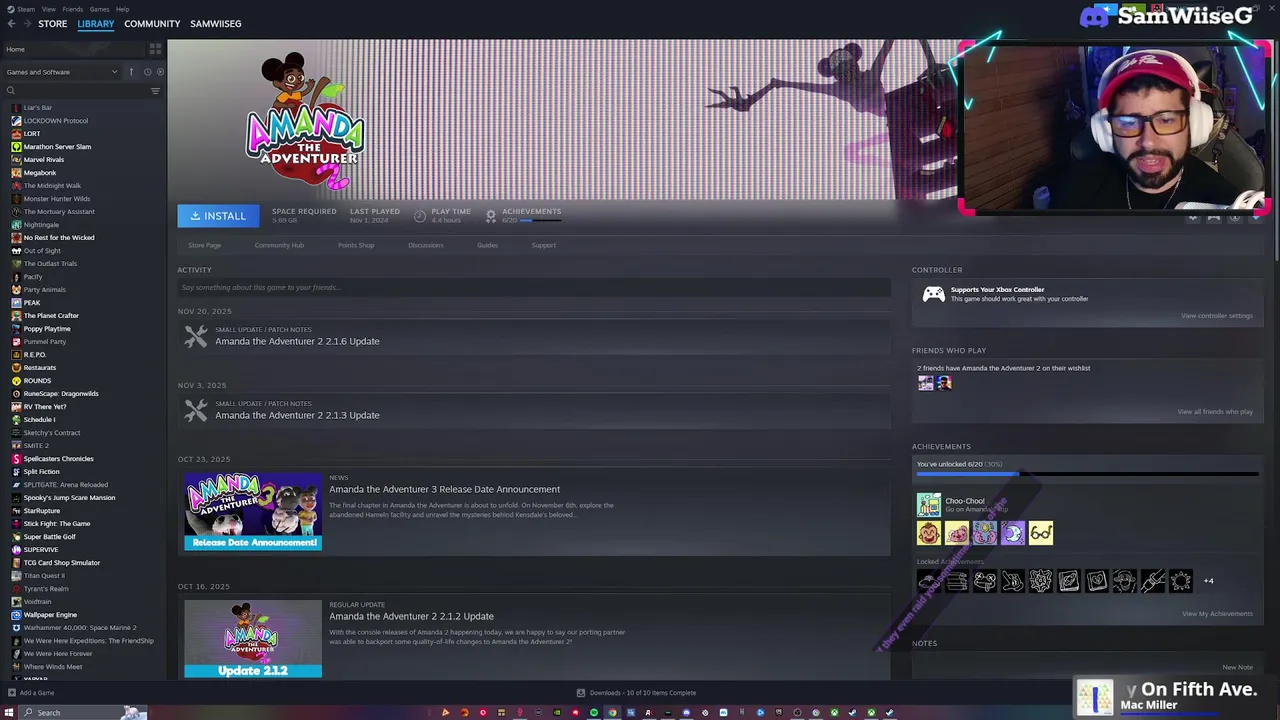1280x720 pixels.
Task: Create a New Note
Action: 1237,667
